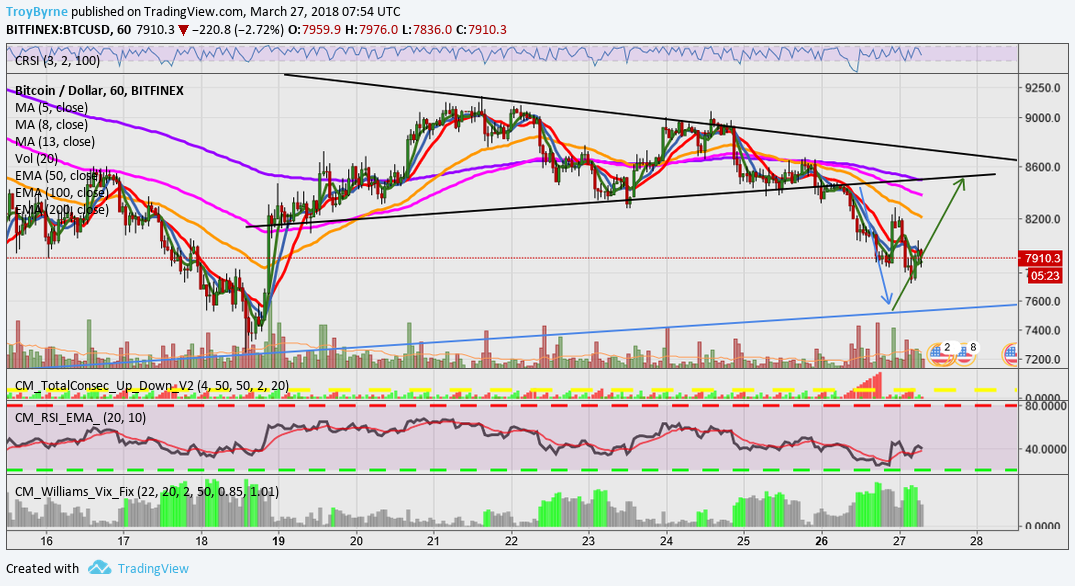Click the H:7976.0 high value
This screenshot has width=1075, height=586.
(371, 30)
